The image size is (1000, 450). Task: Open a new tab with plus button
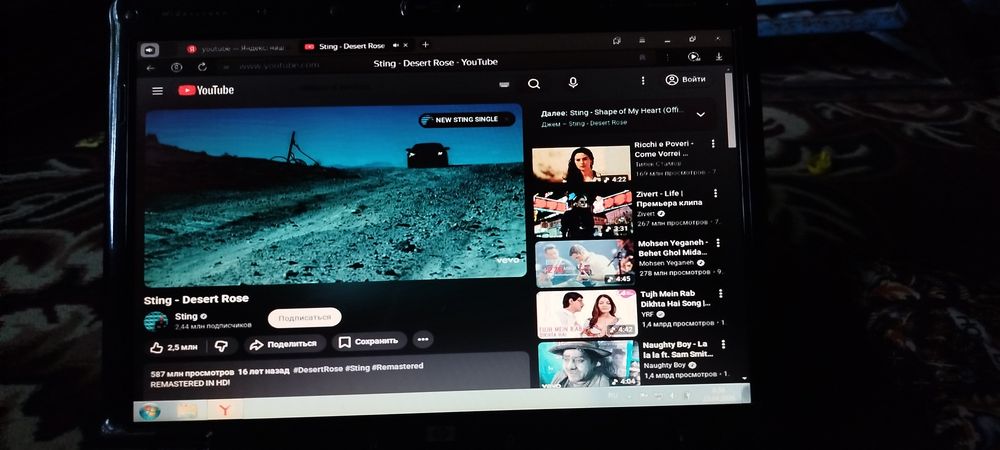(425, 45)
